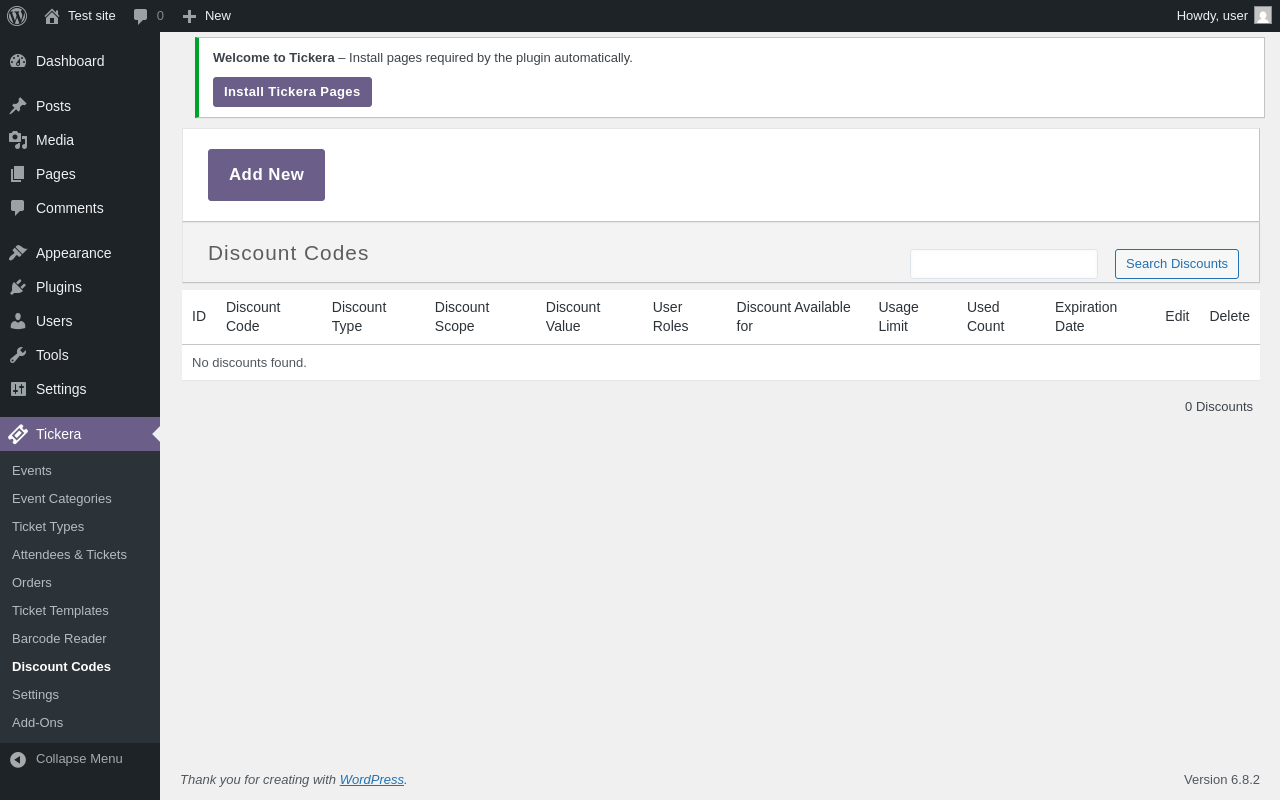Click the Test site home icon
The image size is (1280, 800).
52,16
